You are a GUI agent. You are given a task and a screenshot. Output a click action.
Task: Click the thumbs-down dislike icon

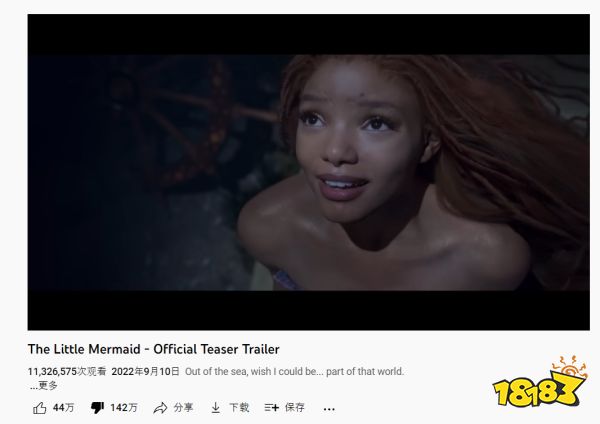97,408
